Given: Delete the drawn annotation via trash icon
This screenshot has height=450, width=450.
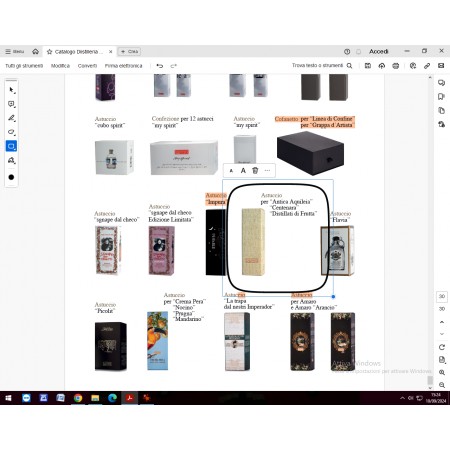Looking at the screenshot, I should point(255,171).
